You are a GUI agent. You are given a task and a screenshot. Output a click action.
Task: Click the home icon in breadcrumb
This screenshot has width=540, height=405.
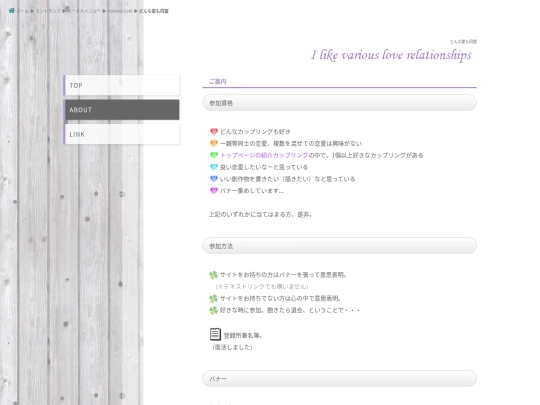[11, 11]
